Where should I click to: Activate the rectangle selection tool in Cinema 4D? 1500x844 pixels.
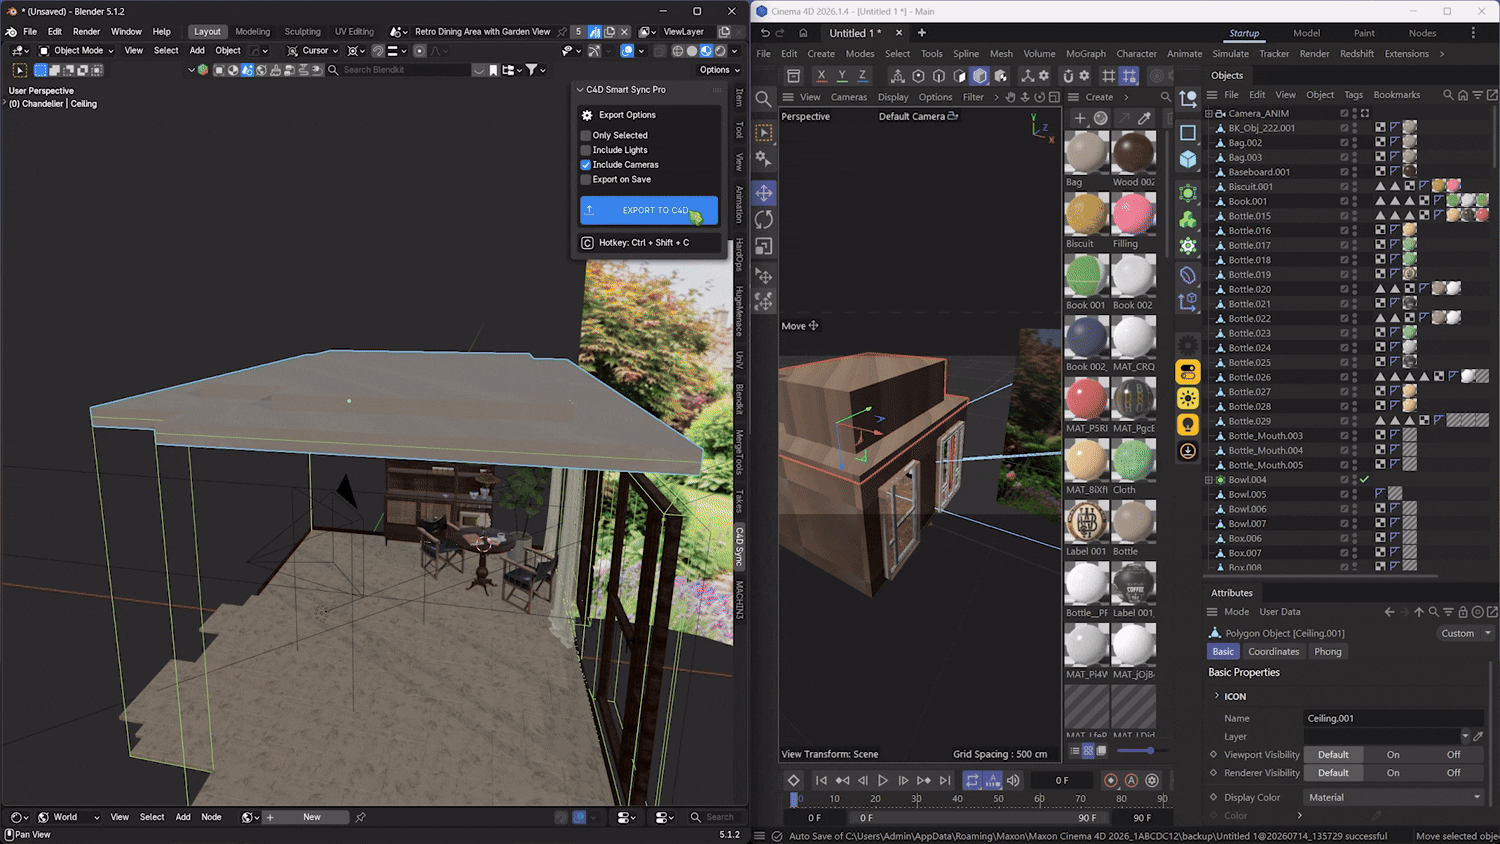point(764,133)
